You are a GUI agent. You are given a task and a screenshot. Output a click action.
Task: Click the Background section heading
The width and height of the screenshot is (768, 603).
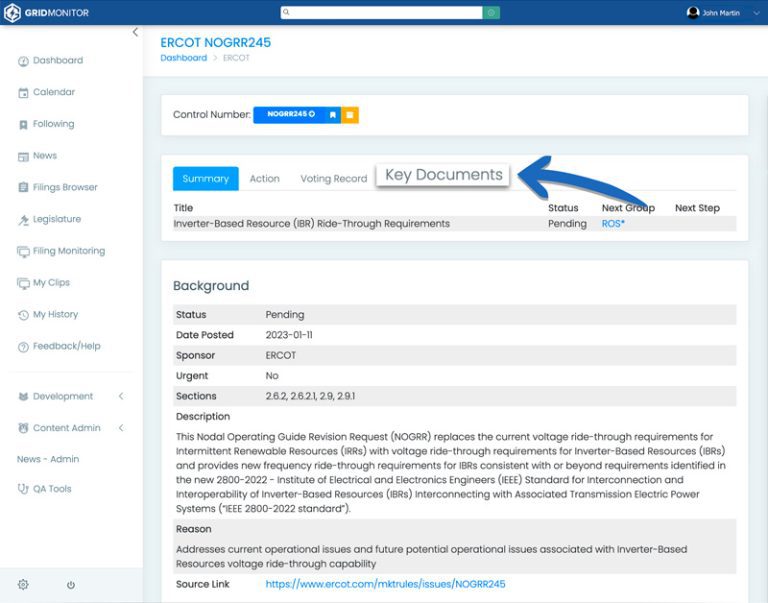point(211,286)
